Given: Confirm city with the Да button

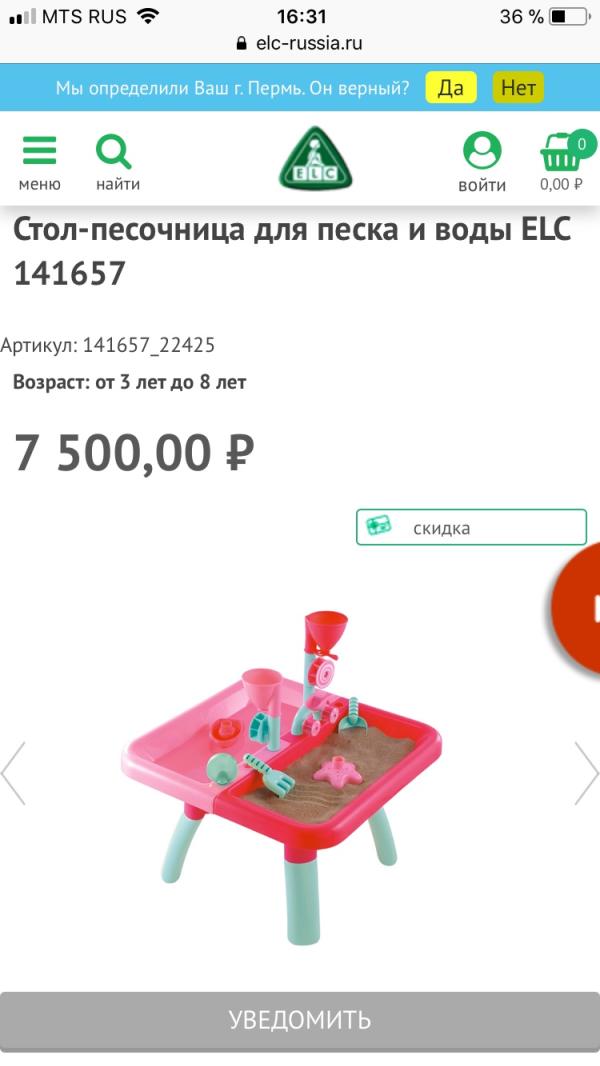Looking at the screenshot, I should tap(451, 88).
